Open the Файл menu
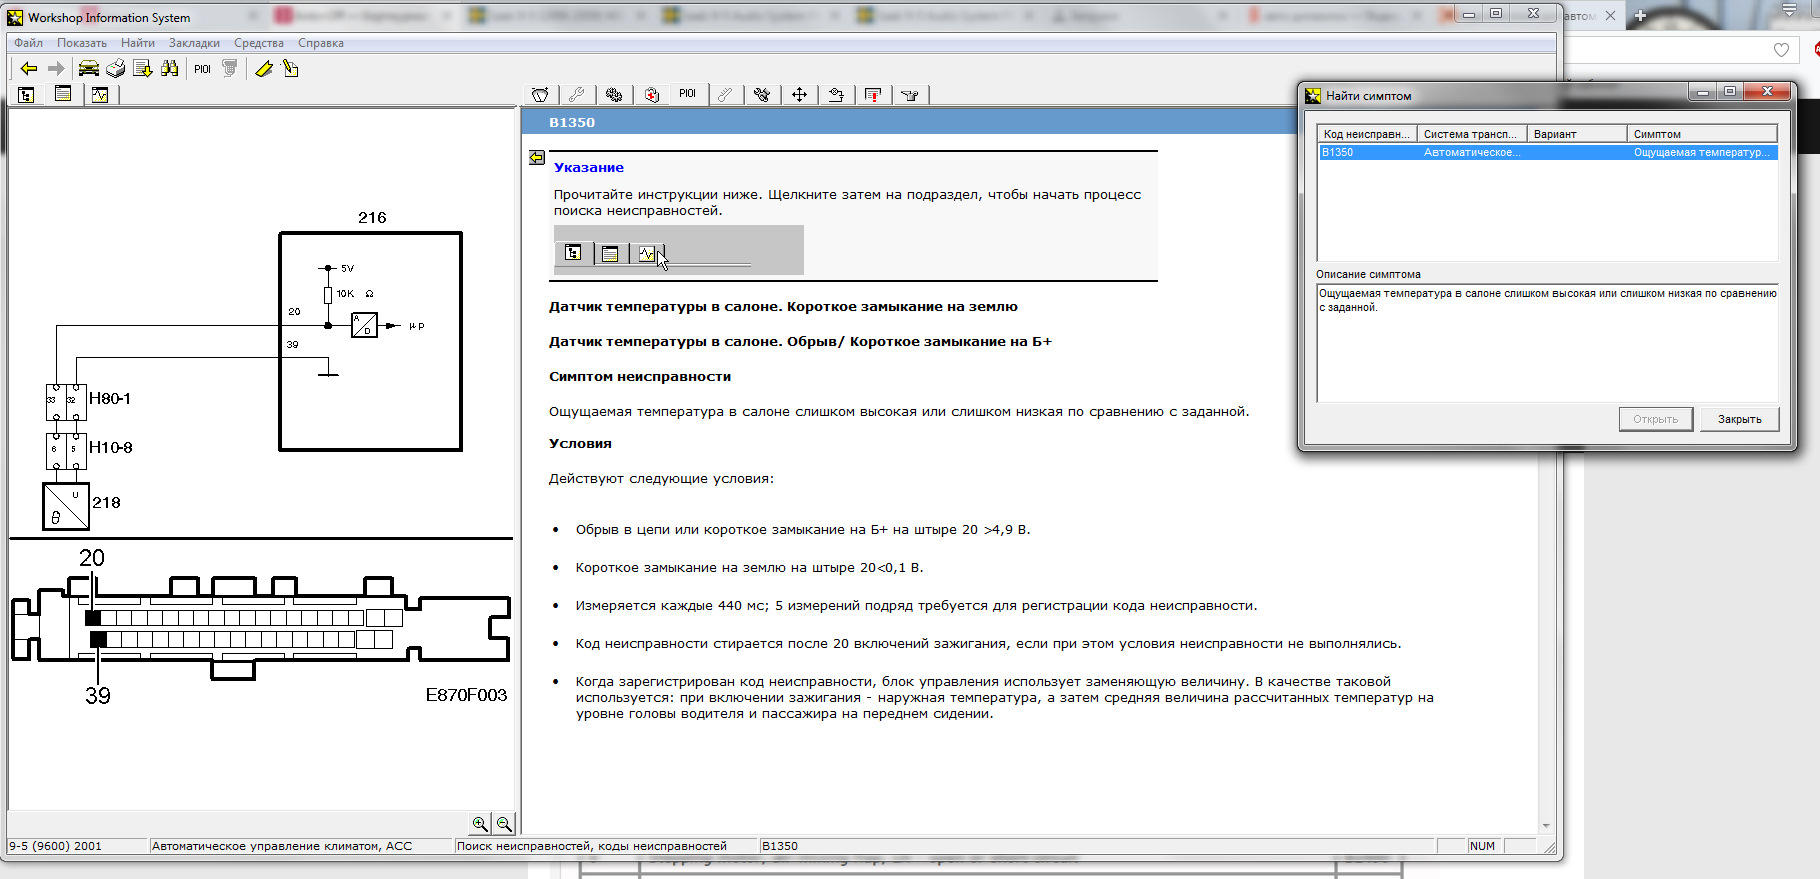 (28, 43)
